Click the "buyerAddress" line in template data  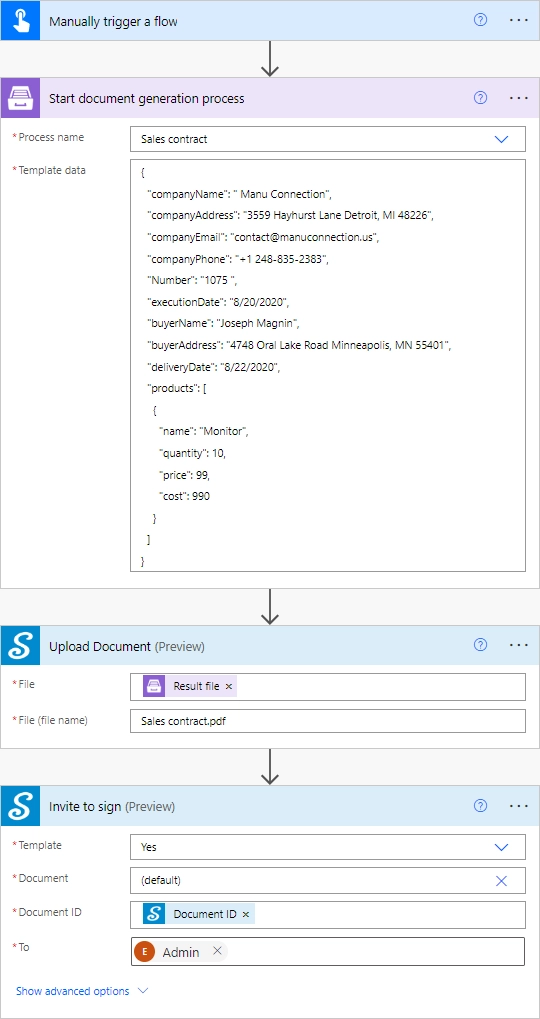point(300,345)
